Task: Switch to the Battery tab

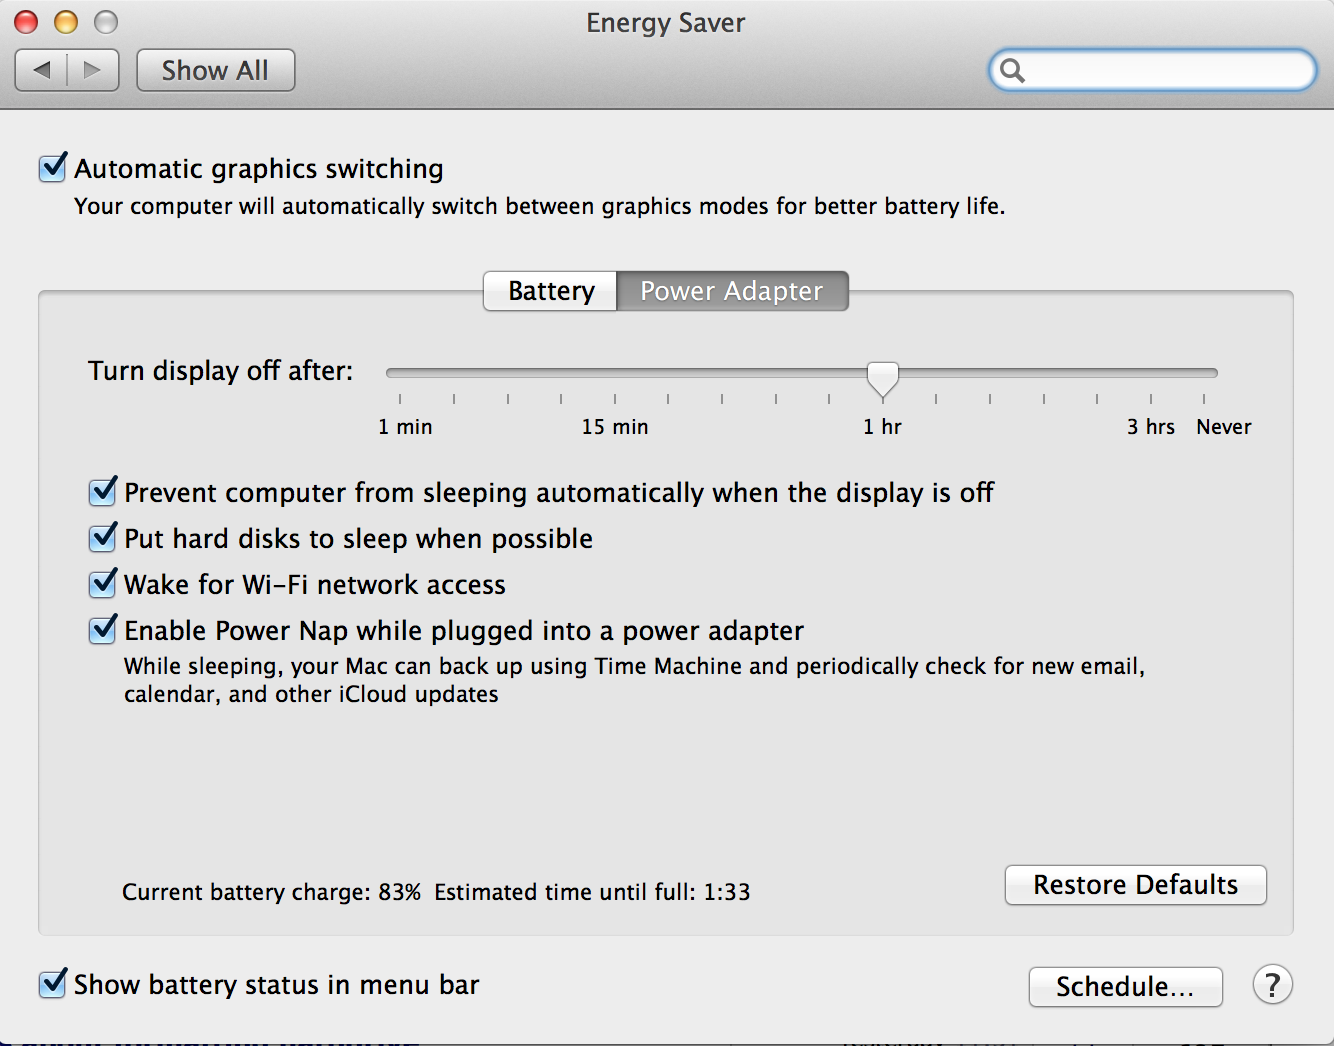Action: pyautogui.click(x=551, y=291)
